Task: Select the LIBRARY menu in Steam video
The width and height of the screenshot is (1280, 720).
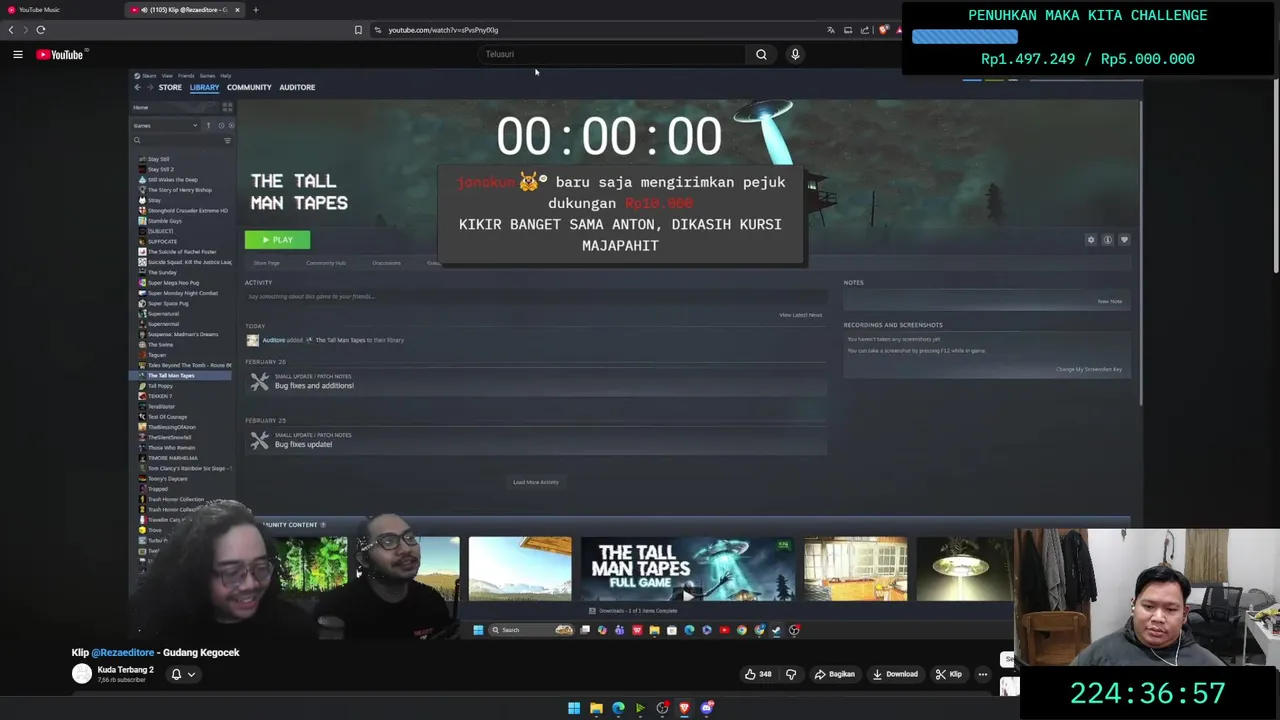Action: coord(204,87)
